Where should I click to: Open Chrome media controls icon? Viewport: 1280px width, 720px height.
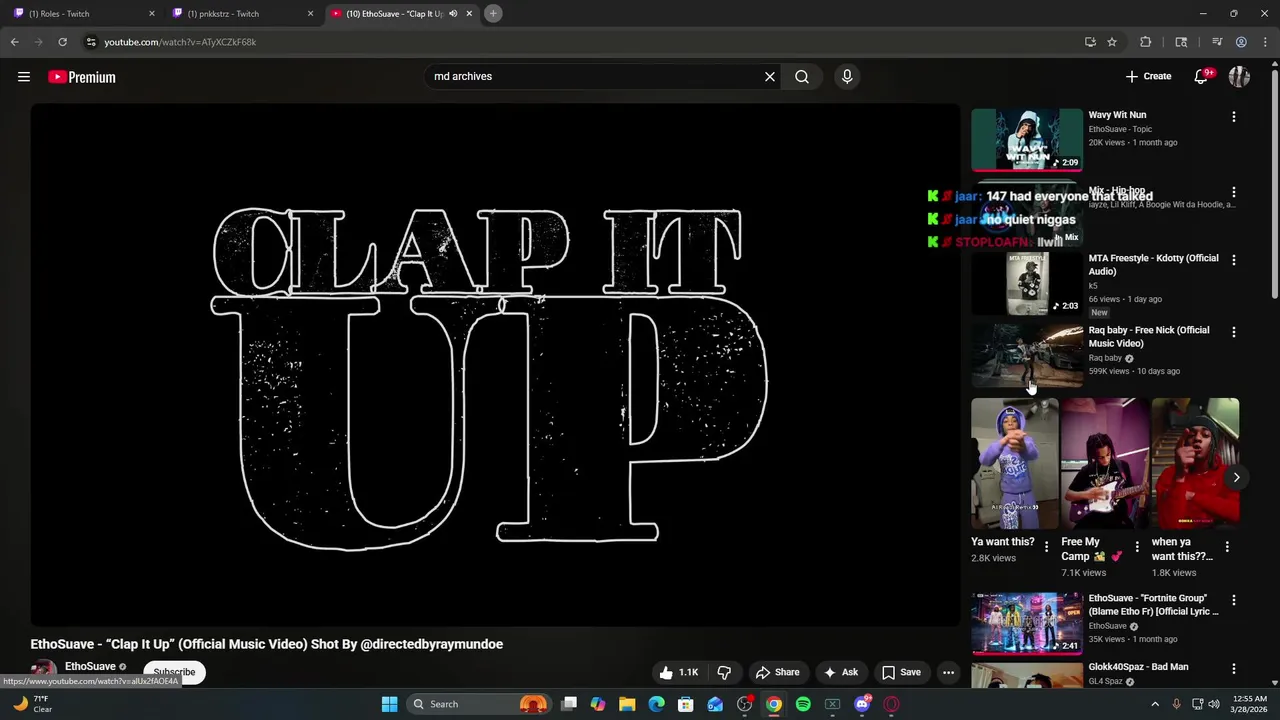coord(1217,42)
